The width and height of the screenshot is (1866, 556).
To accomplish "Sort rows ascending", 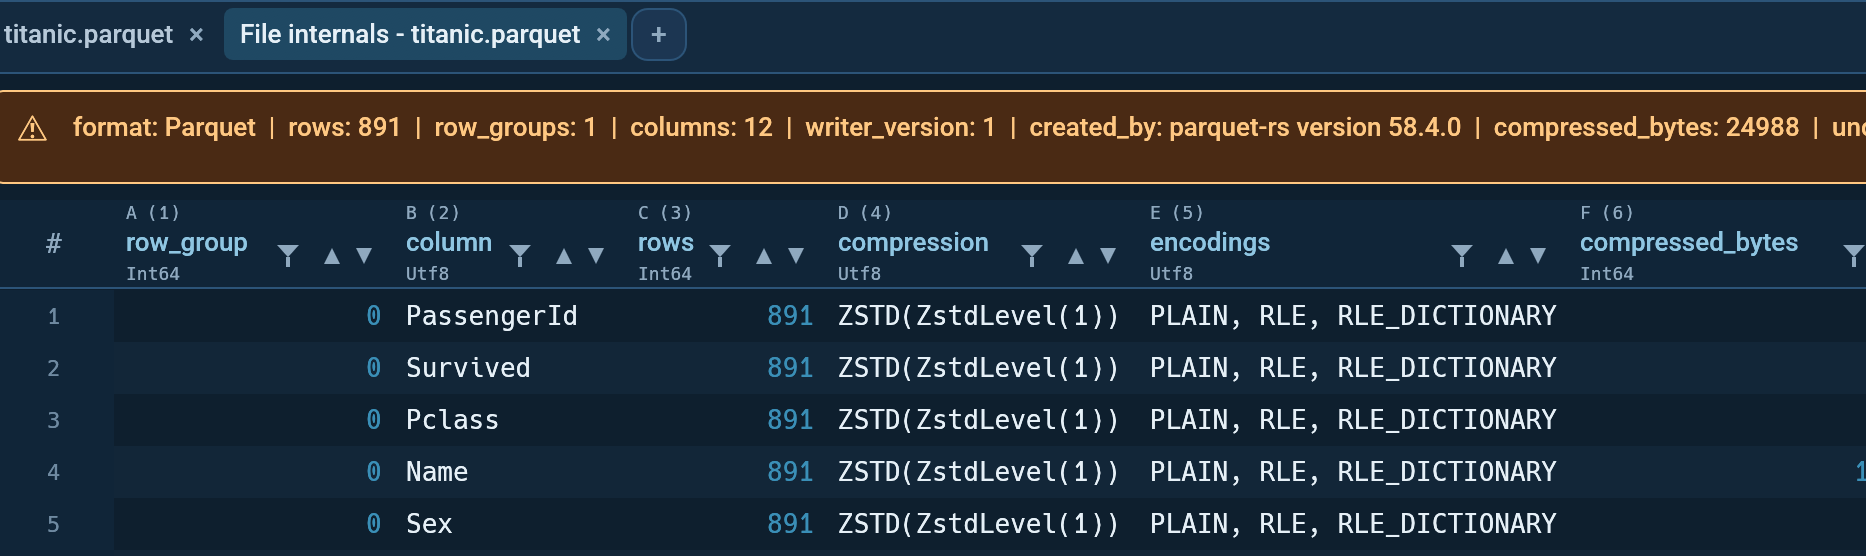I will pos(764,256).
